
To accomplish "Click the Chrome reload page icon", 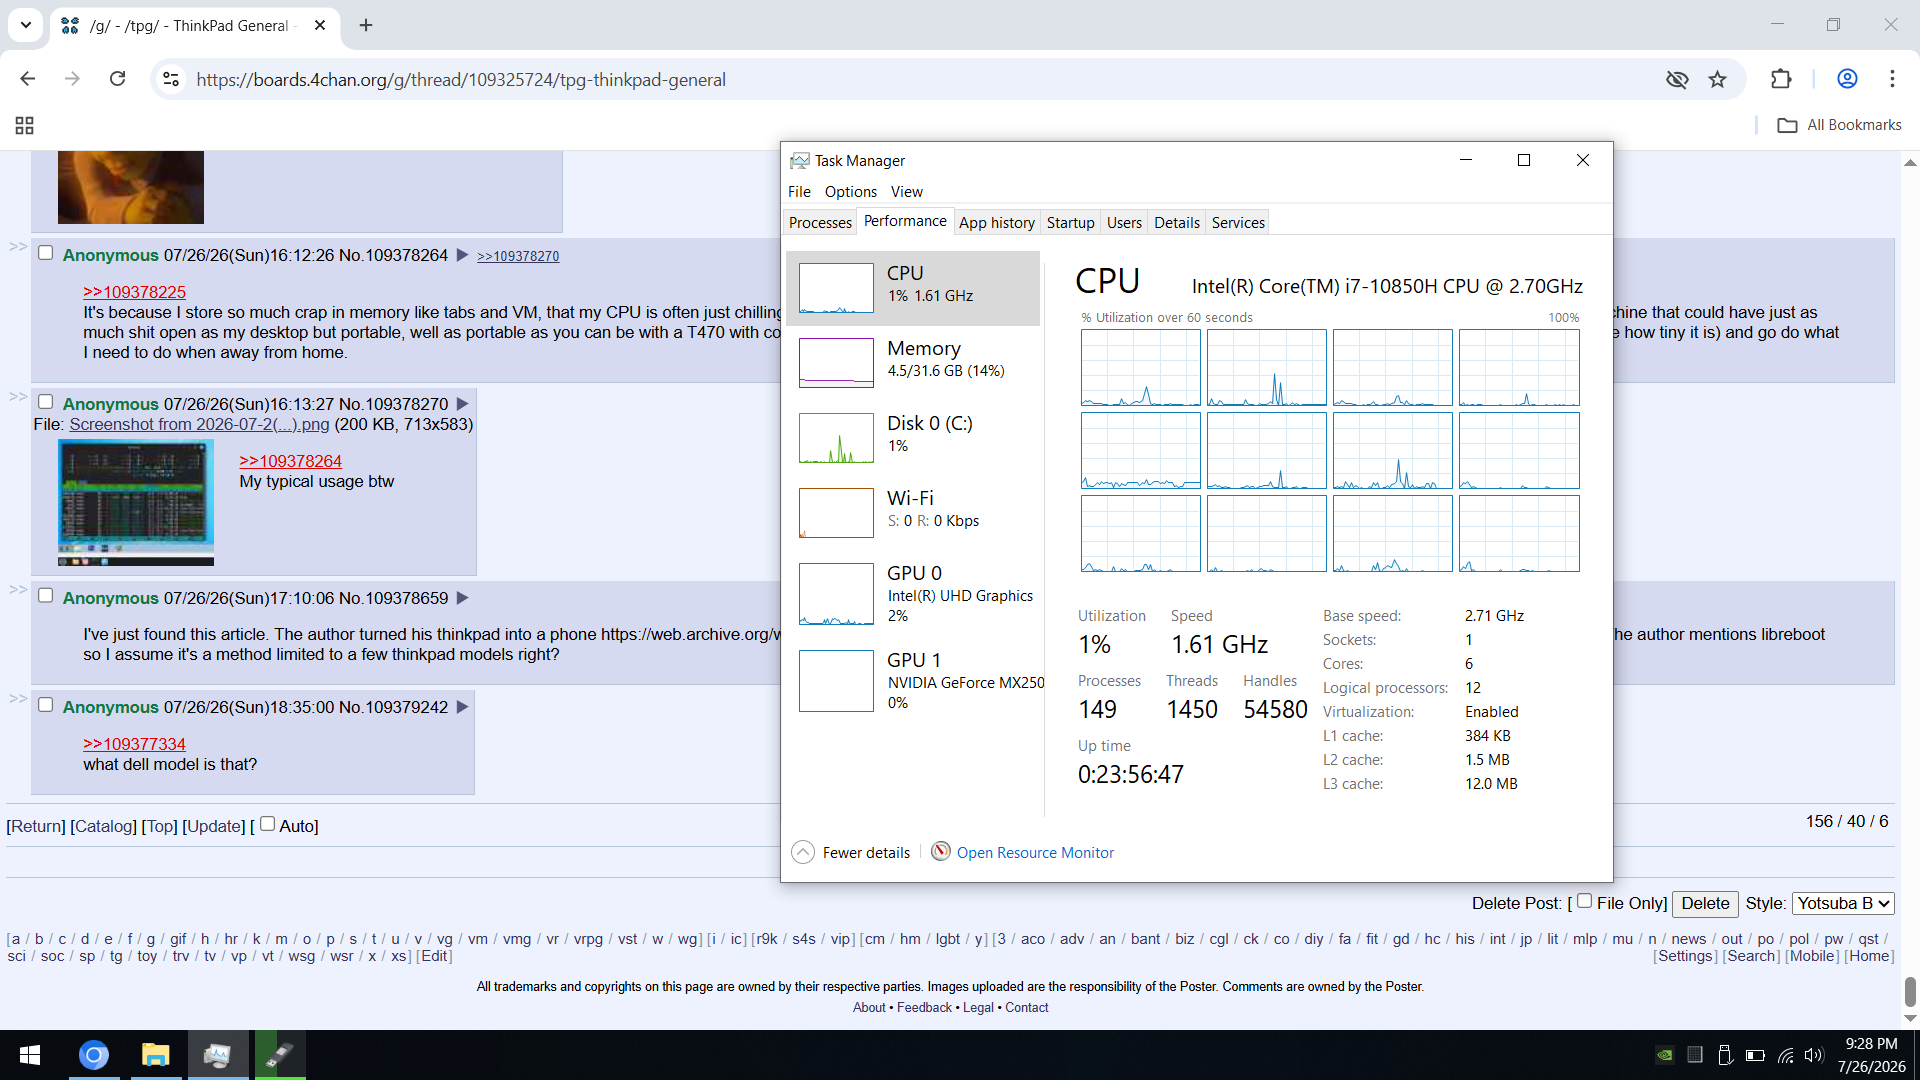I will pyautogui.click(x=117, y=79).
